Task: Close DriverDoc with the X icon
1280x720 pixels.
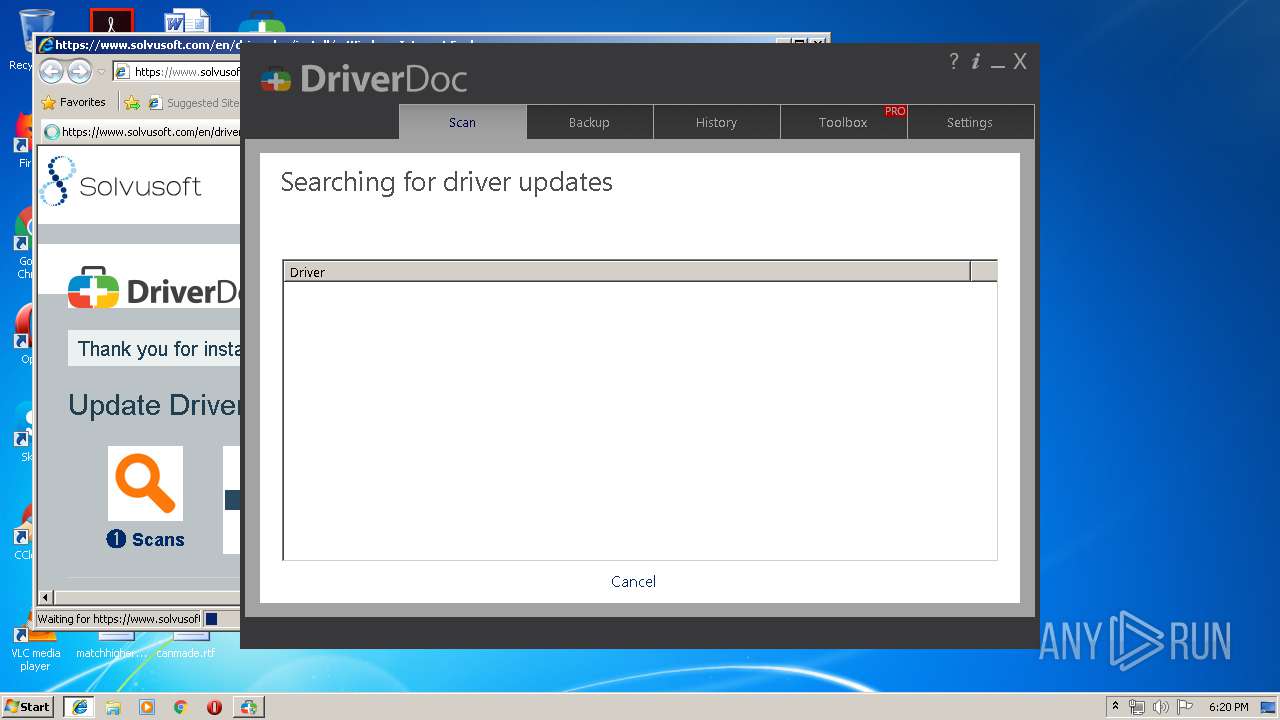Action: point(1020,61)
